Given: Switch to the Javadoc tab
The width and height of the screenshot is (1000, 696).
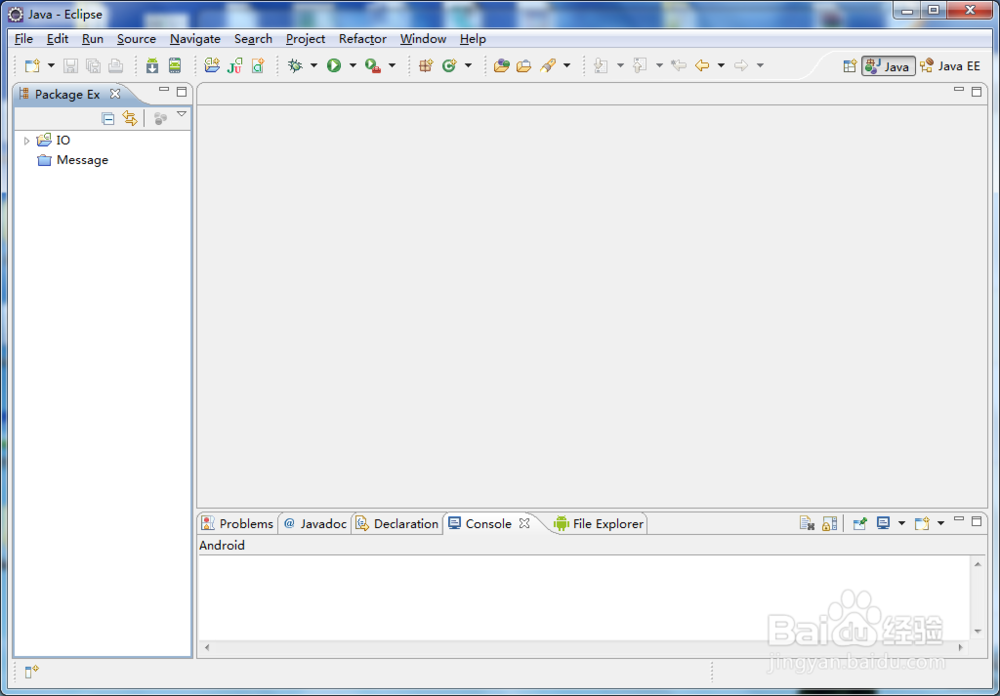Looking at the screenshot, I should coord(315,524).
